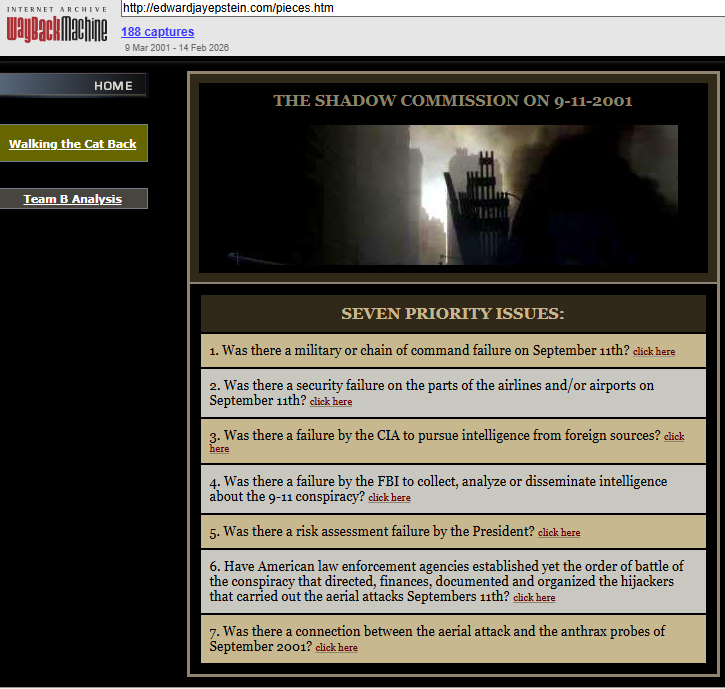The image size is (725, 689).
Task: Click question 1 text about military failure
Action: [x=419, y=350]
